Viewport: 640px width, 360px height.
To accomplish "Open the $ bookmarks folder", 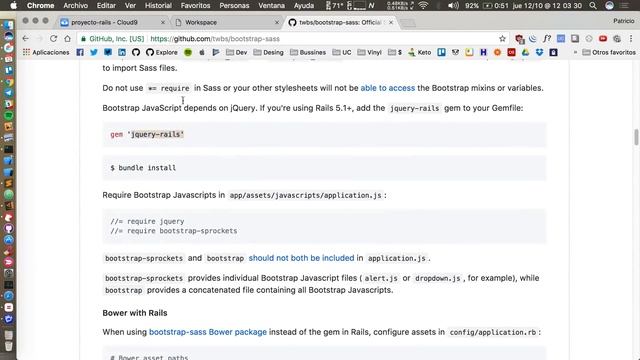I will tap(395, 52).
